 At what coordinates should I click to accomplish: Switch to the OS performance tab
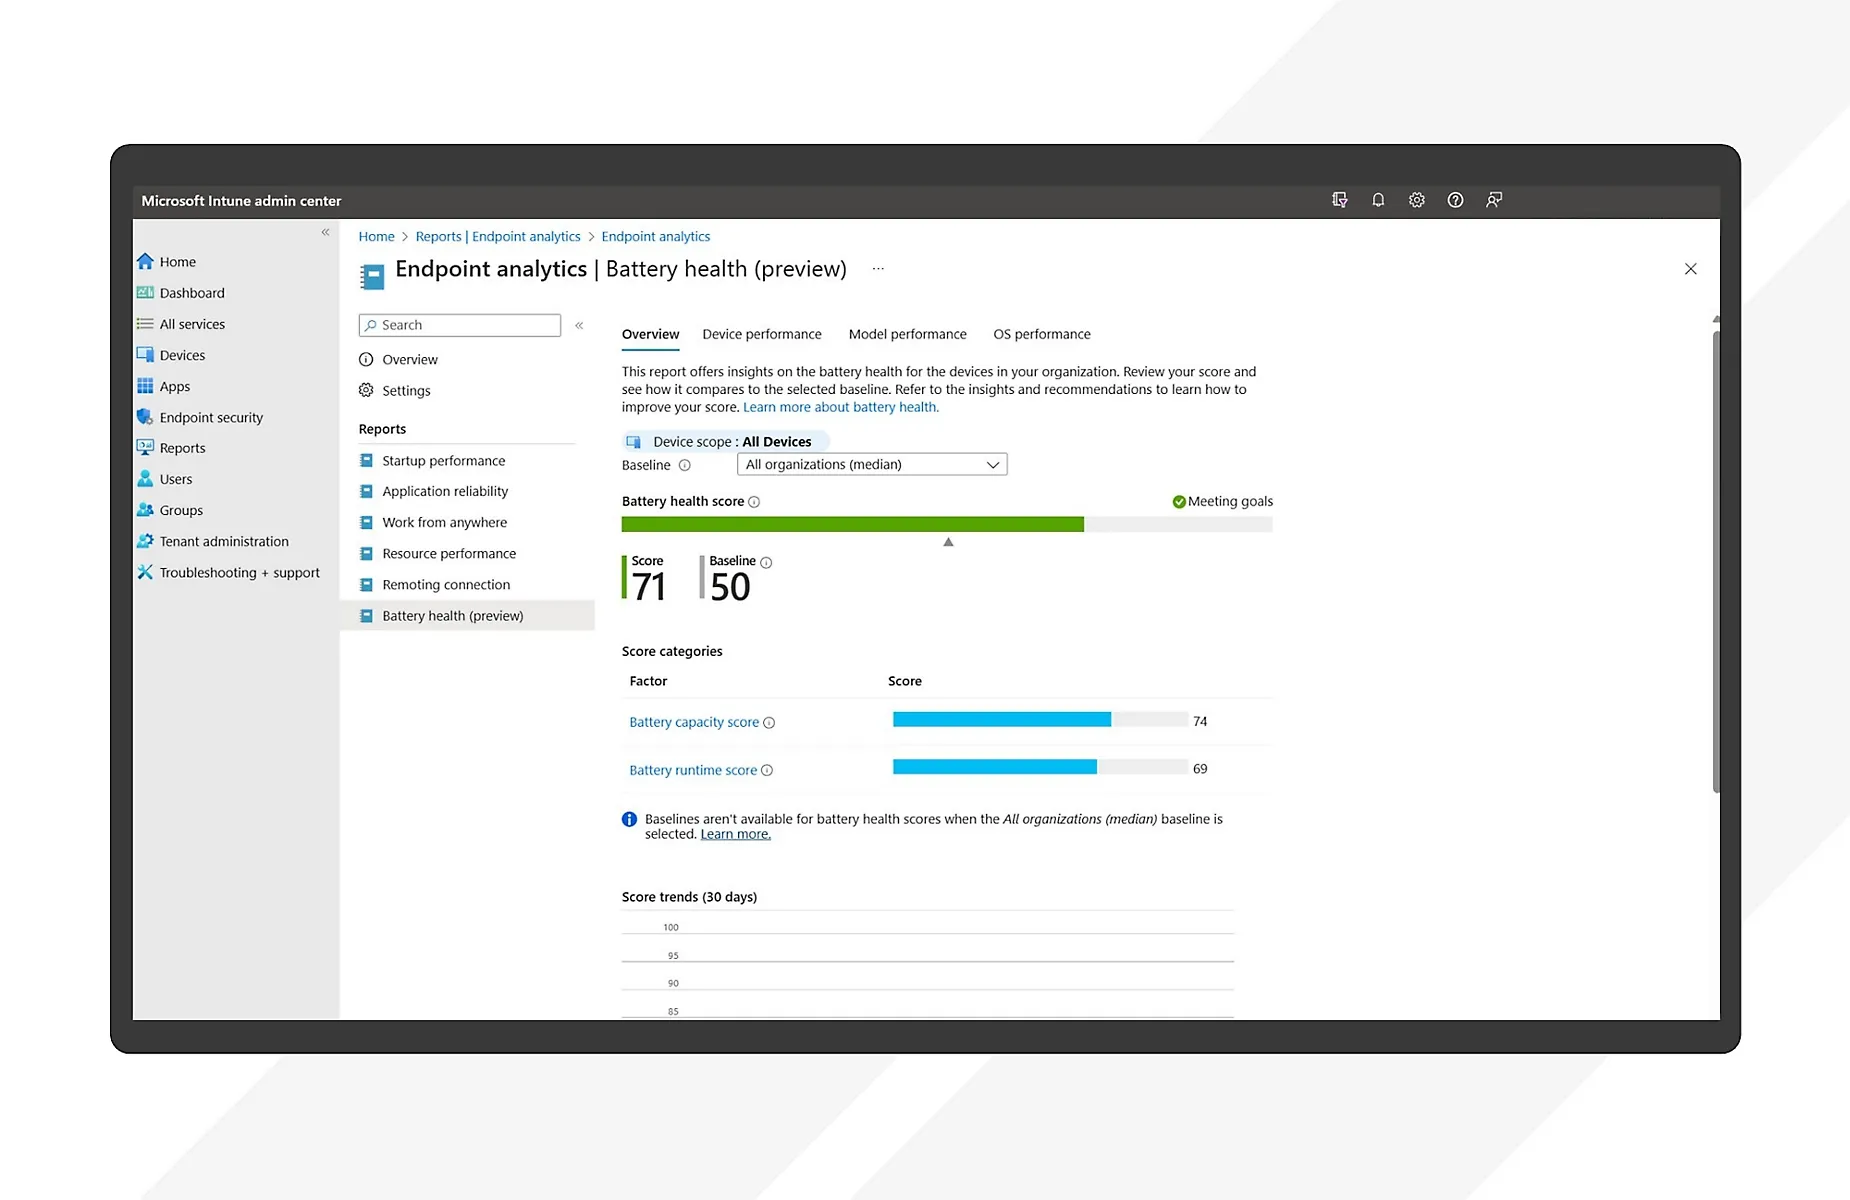pos(1042,334)
